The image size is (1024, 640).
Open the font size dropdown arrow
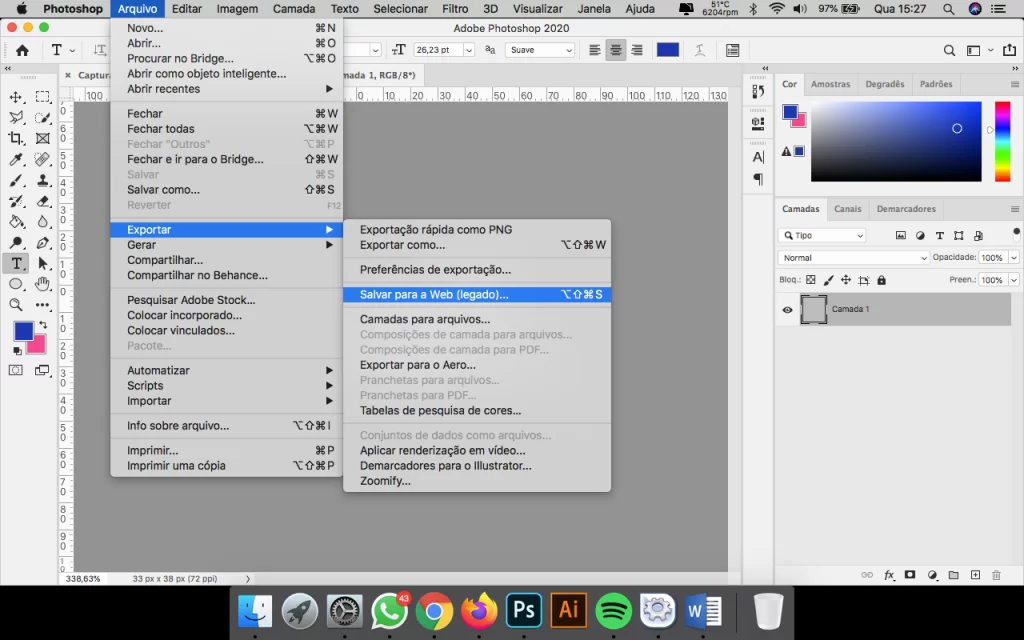point(468,50)
